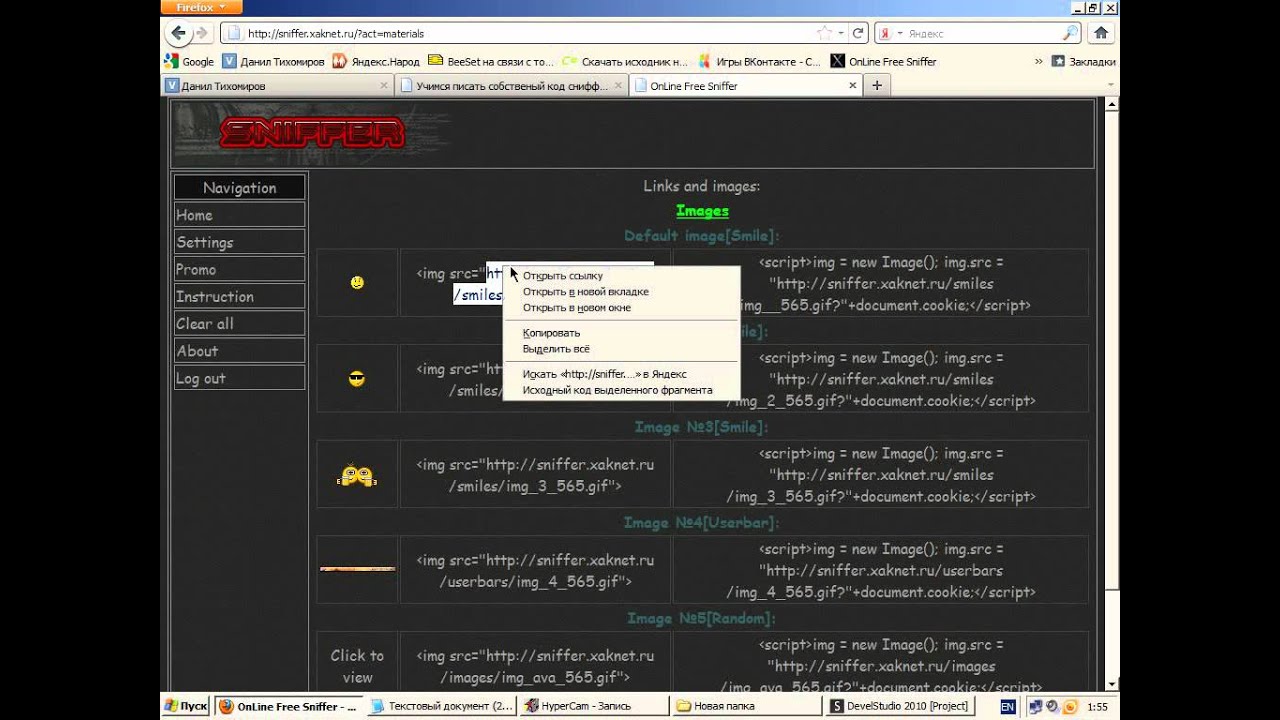Open About in Navigation sidebar
1280x720 pixels.
[239, 351]
